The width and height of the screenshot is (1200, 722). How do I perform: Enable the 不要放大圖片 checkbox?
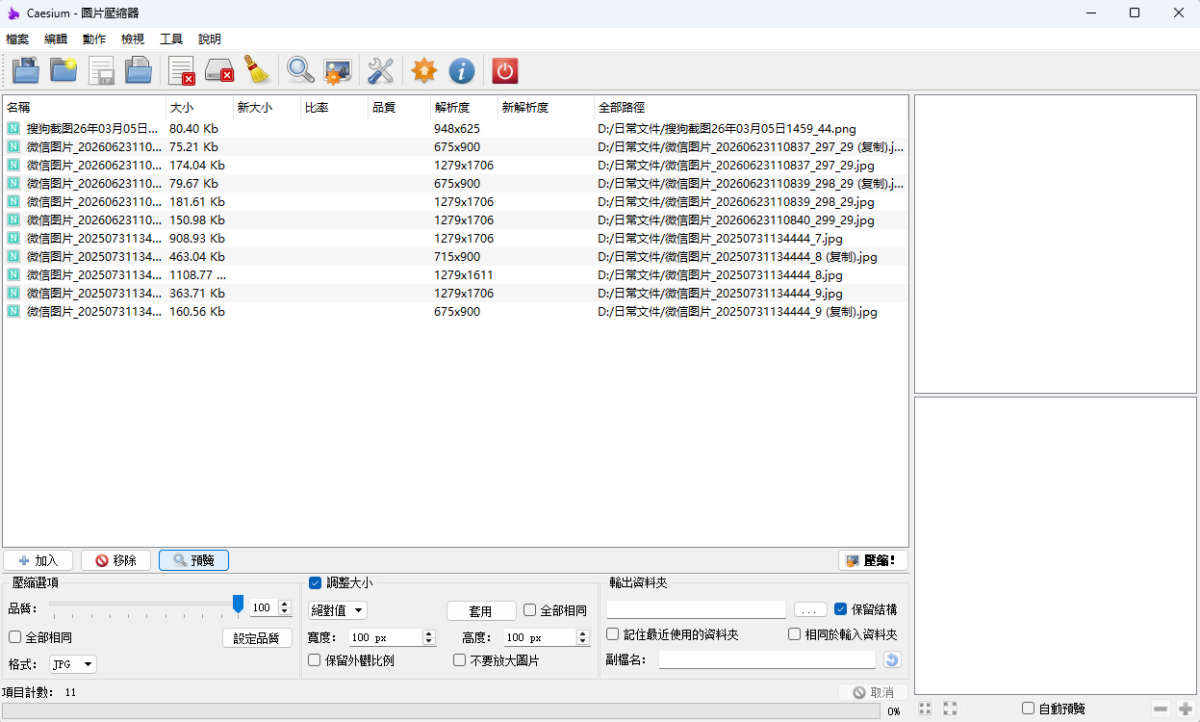(x=460, y=660)
